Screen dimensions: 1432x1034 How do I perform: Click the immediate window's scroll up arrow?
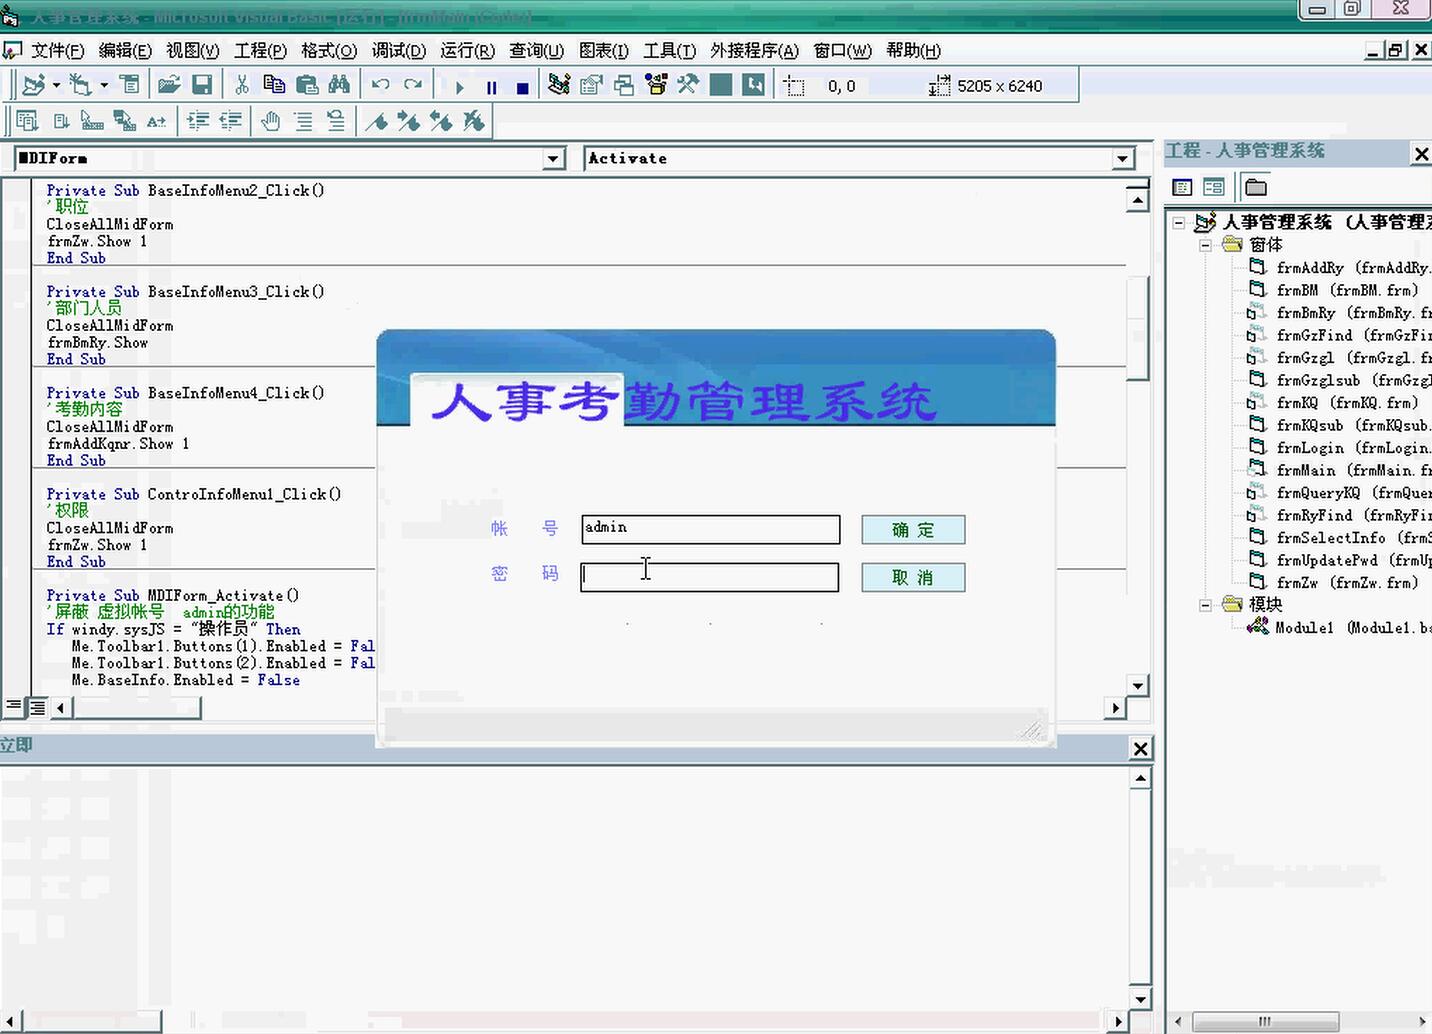1140,778
